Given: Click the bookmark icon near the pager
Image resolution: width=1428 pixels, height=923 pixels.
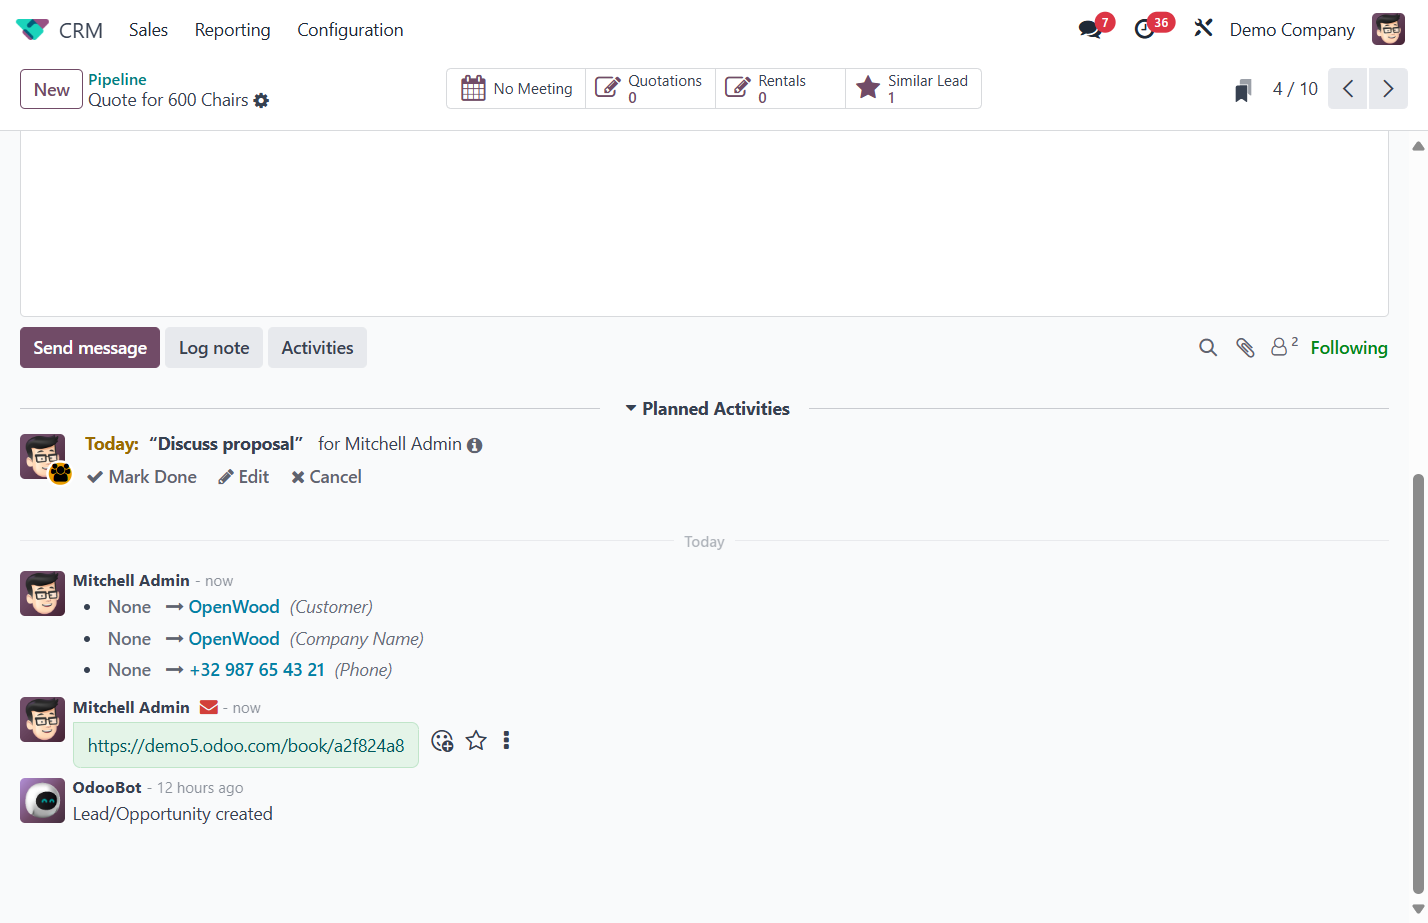Looking at the screenshot, I should (1243, 90).
